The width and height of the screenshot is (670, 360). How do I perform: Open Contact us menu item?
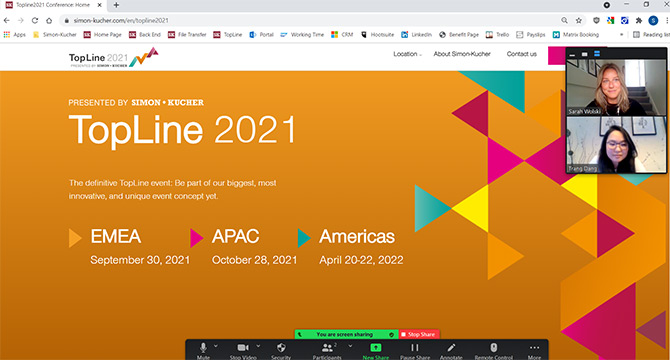pos(521,54)
